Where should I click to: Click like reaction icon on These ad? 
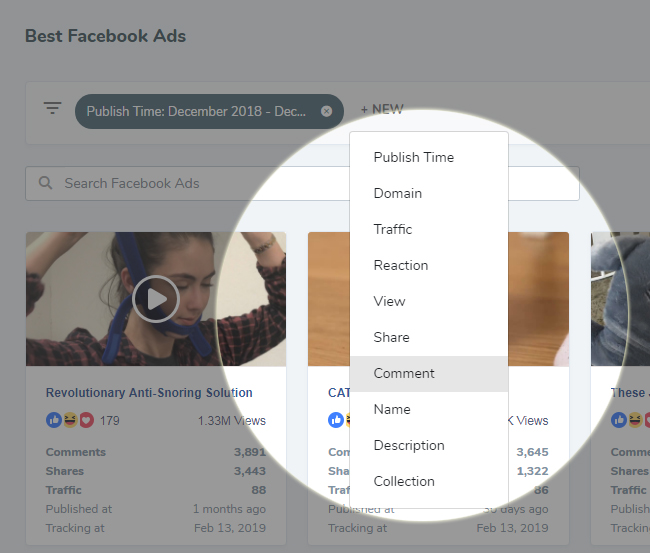(619, 420)
